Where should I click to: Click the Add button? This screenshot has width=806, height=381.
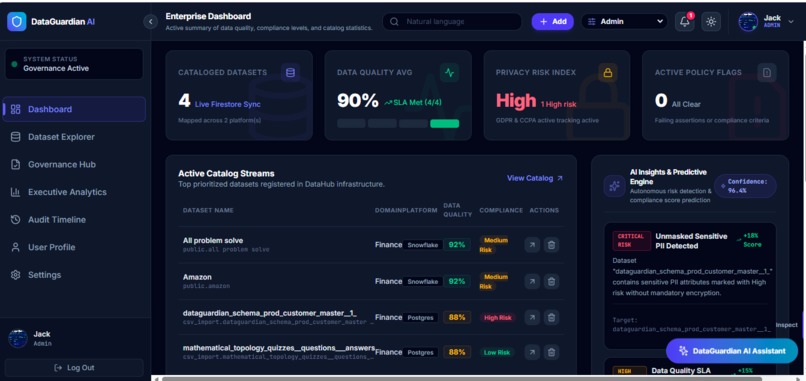(x=553, y=22)
